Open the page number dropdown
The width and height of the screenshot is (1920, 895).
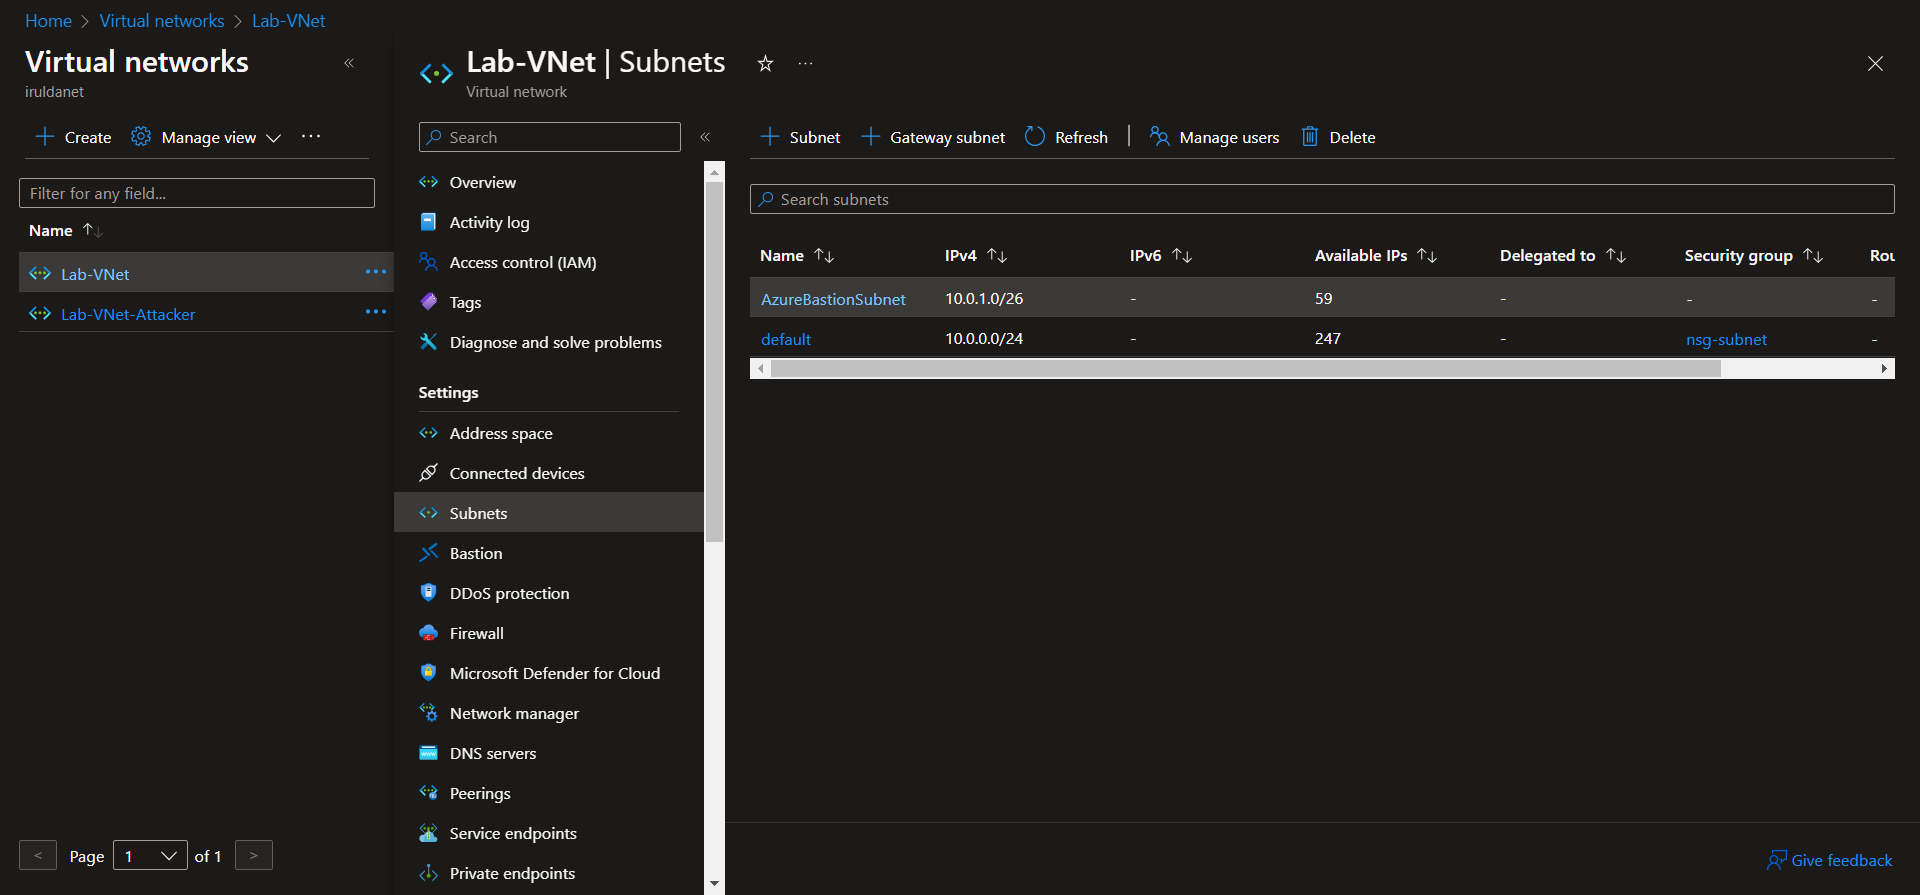150,855
